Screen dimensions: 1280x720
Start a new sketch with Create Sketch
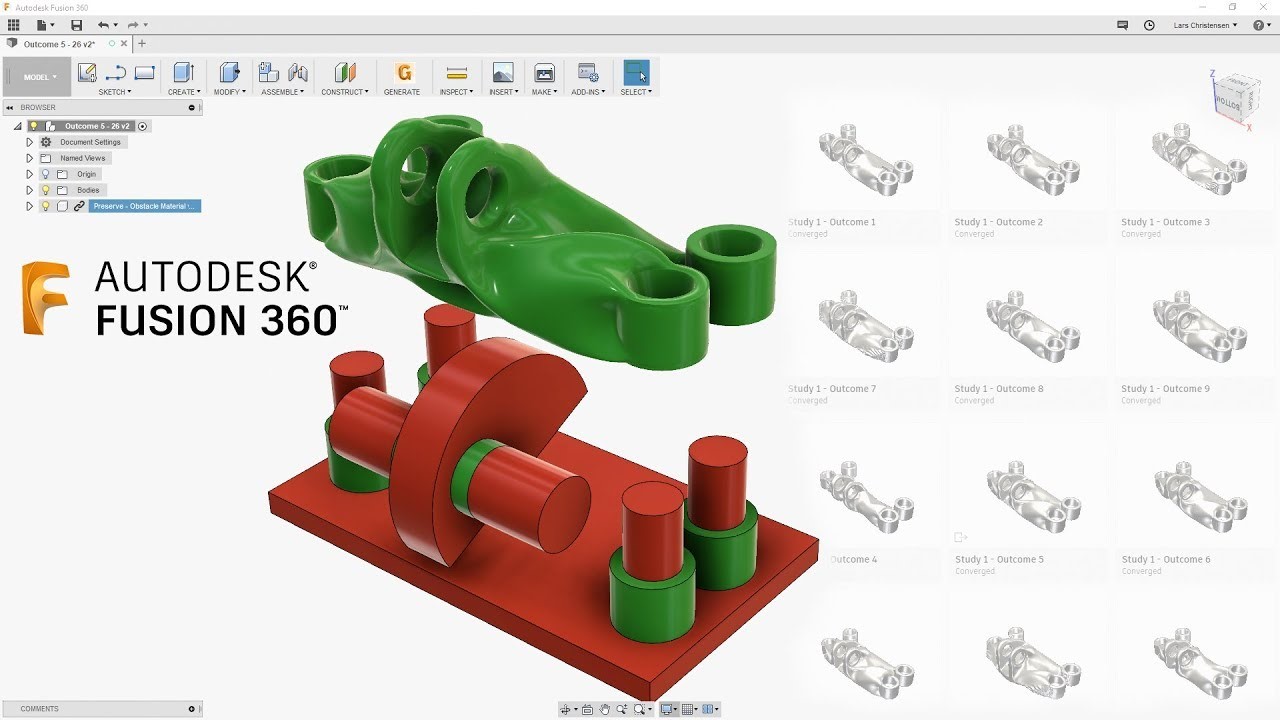pyautogui.click(x=87, y=72)
